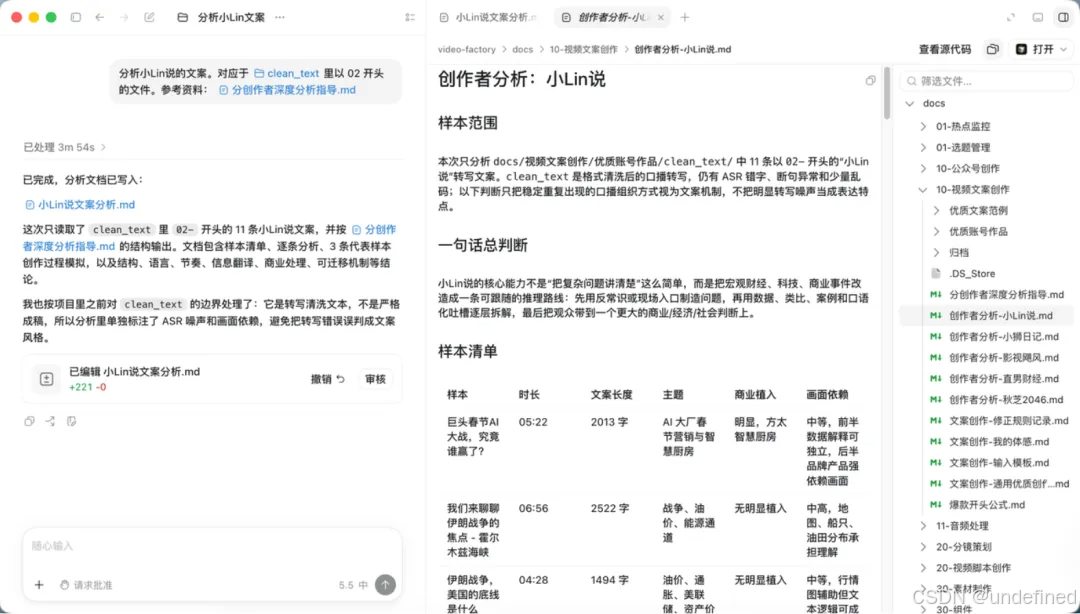This screenshot has width=1080, height=614.
Task: Toggle the left sidebar panel icon
Action: click(x=76, y=17)
